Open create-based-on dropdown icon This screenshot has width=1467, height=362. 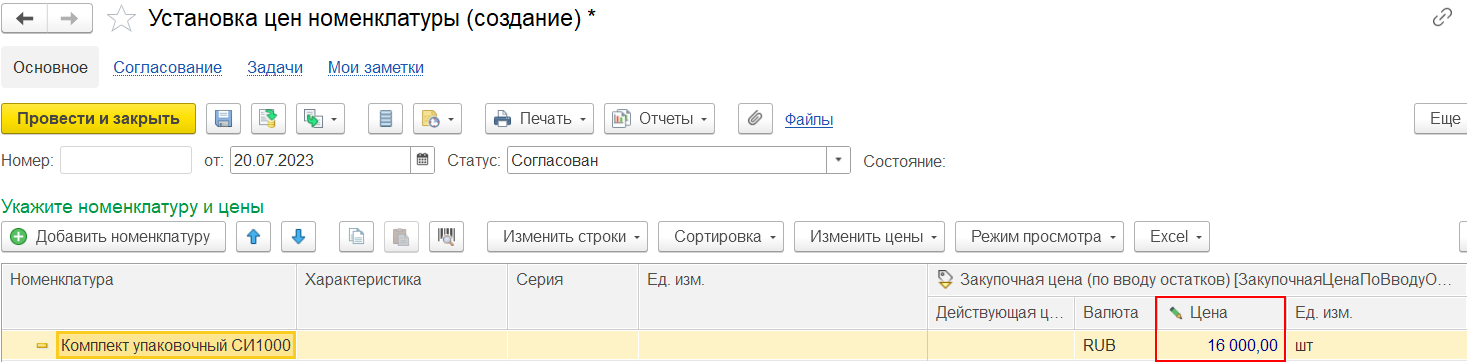click(320, 119)
